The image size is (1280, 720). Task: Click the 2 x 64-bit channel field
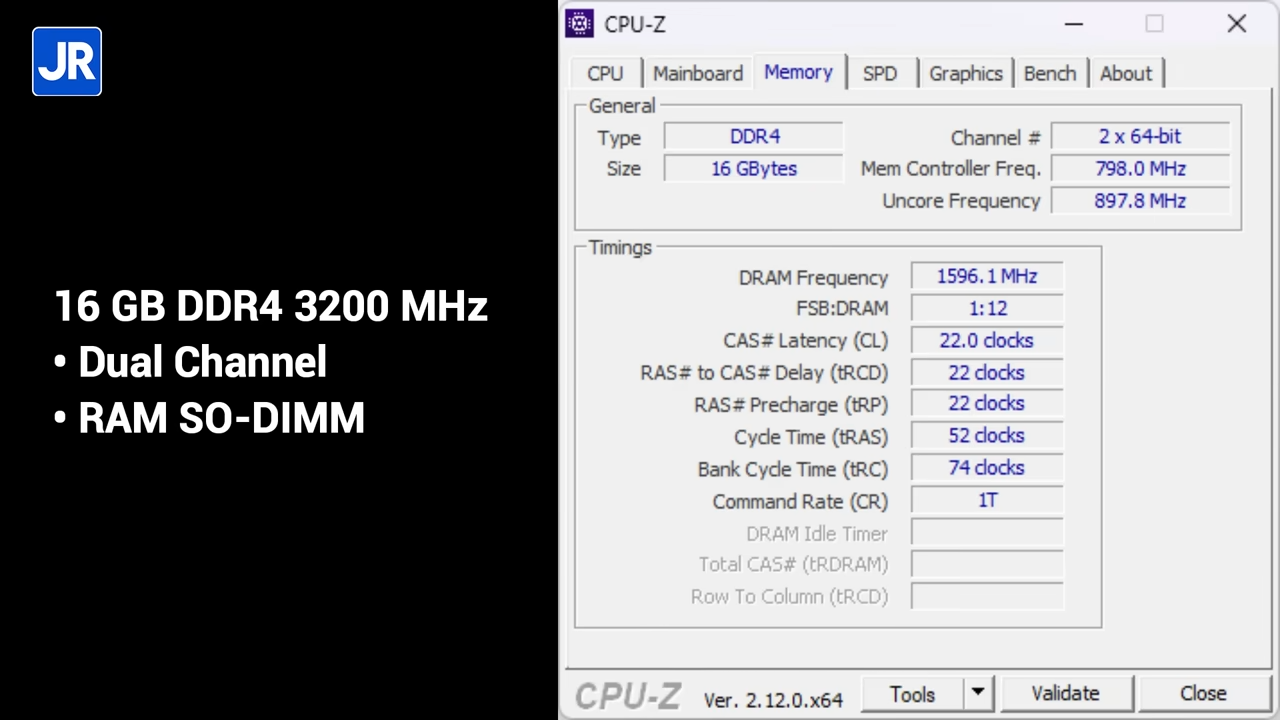point(1140,137)
